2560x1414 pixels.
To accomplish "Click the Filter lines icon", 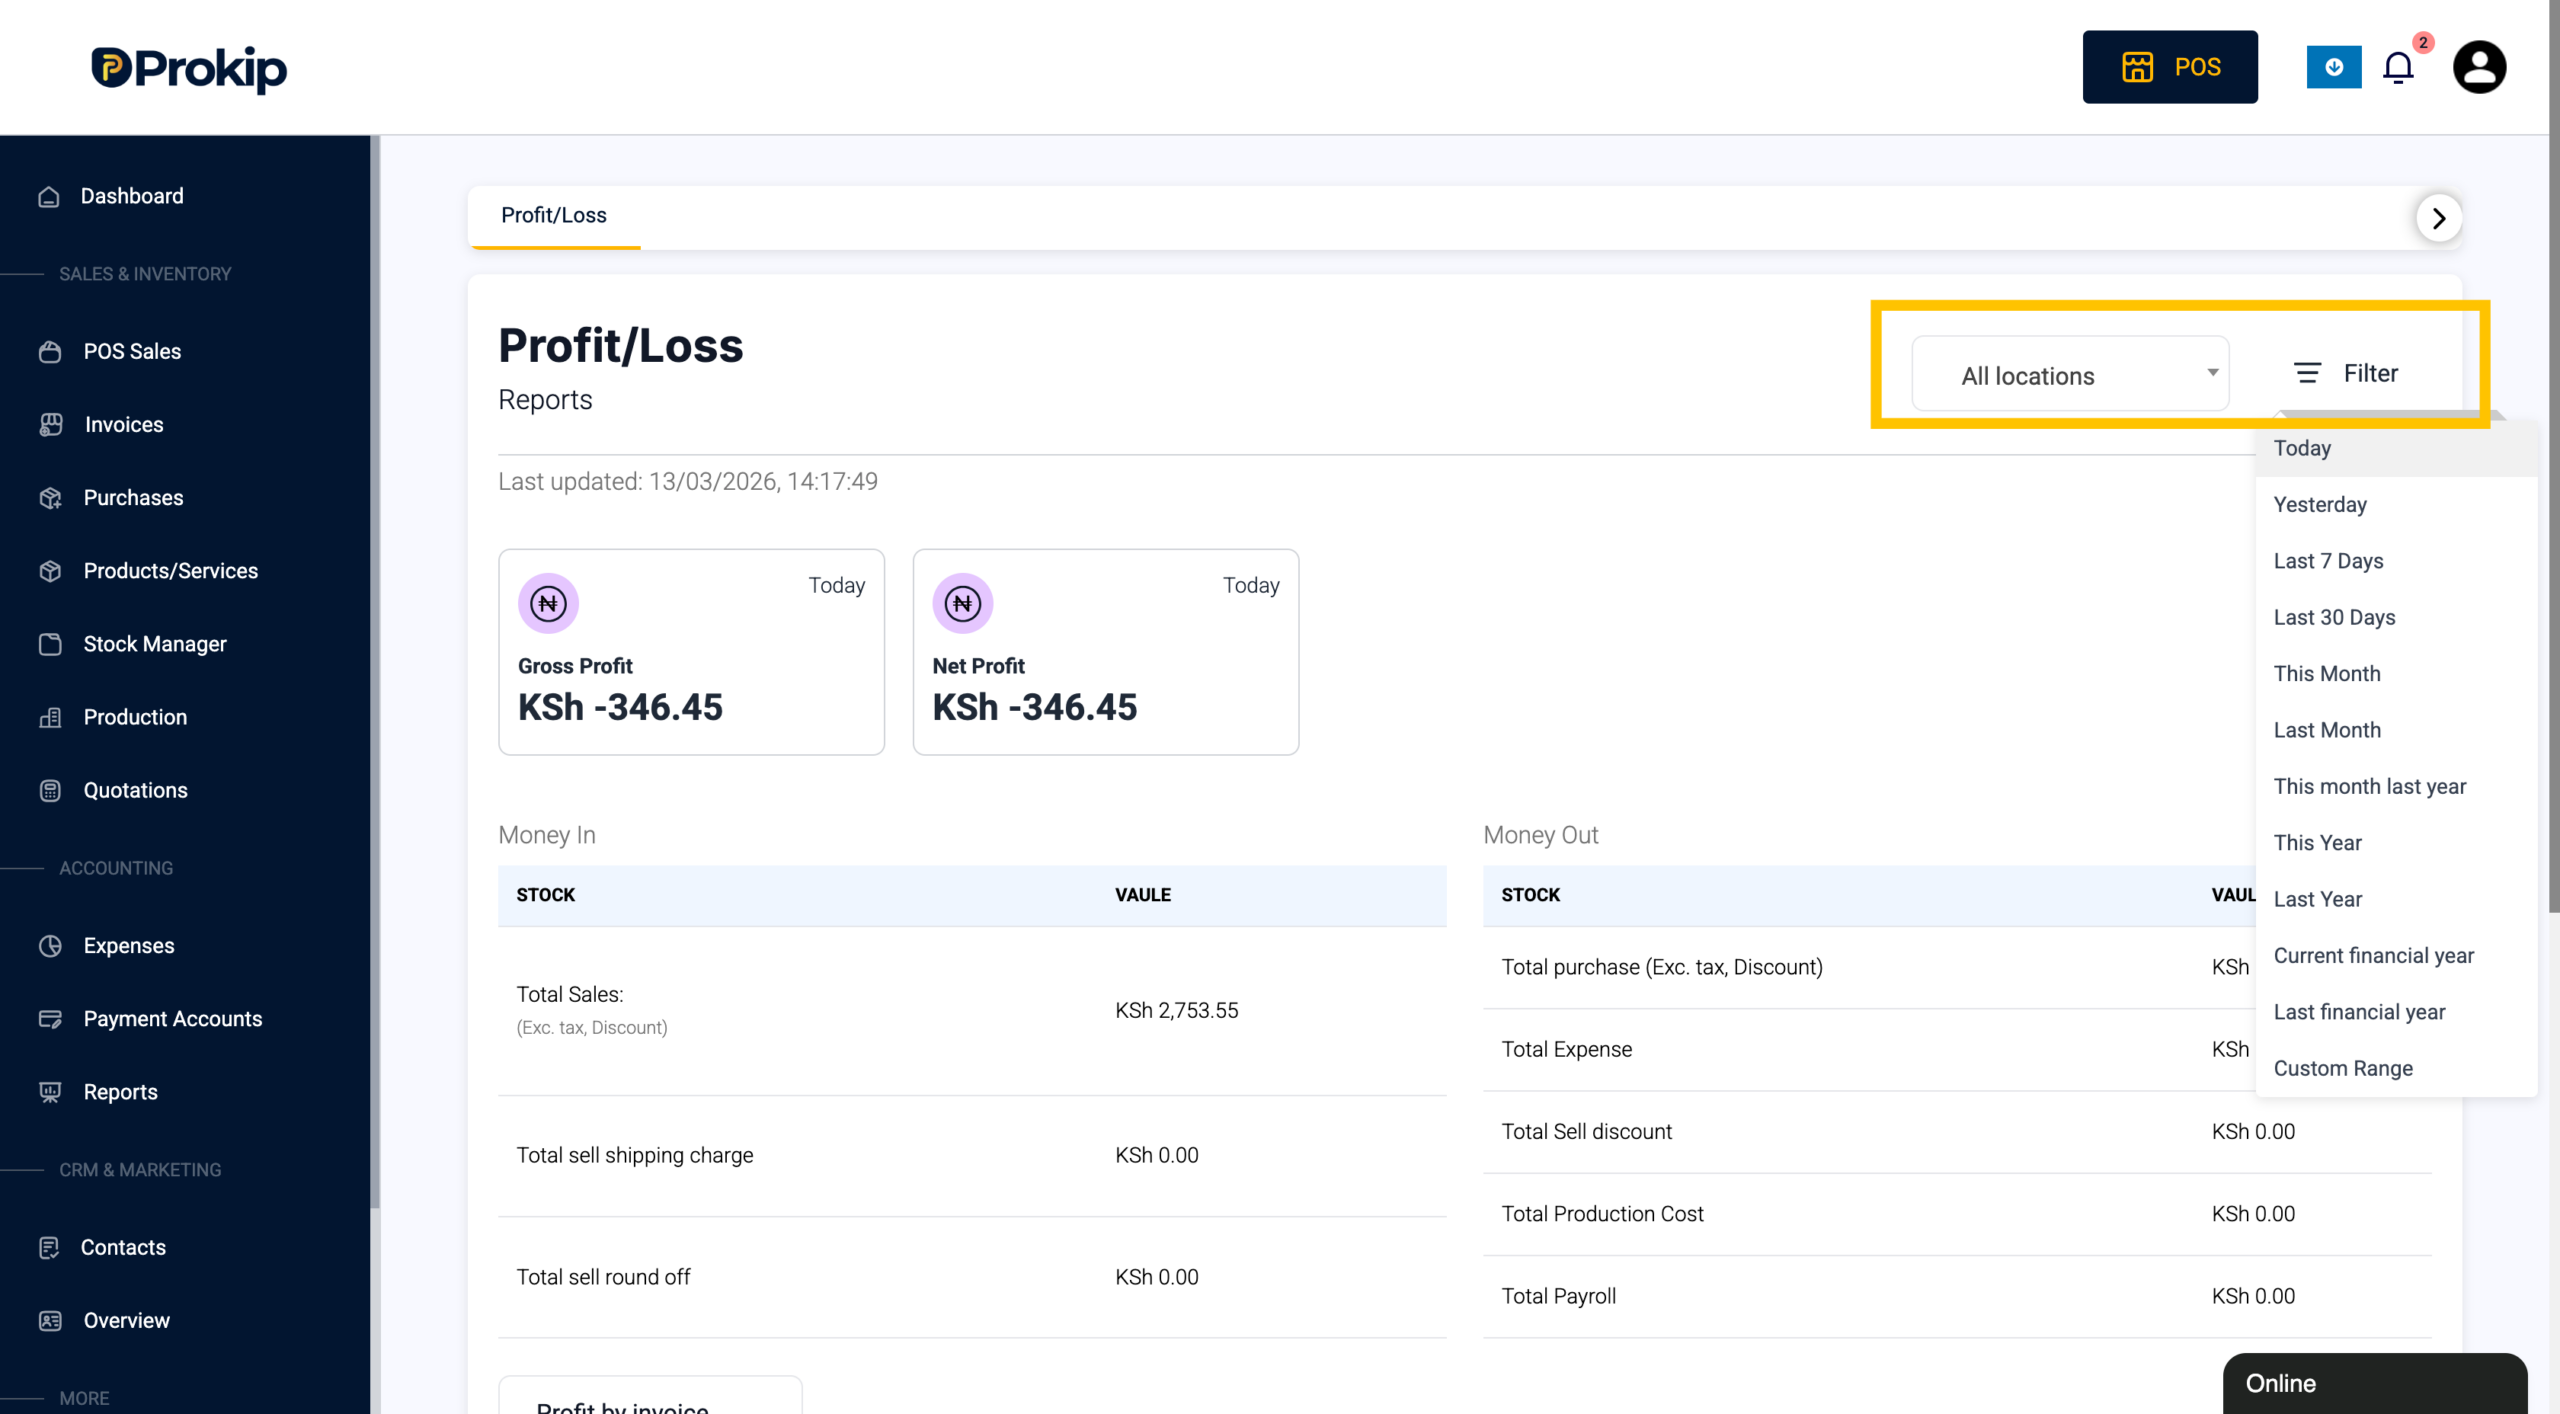I will click(x=2307, y=373).
